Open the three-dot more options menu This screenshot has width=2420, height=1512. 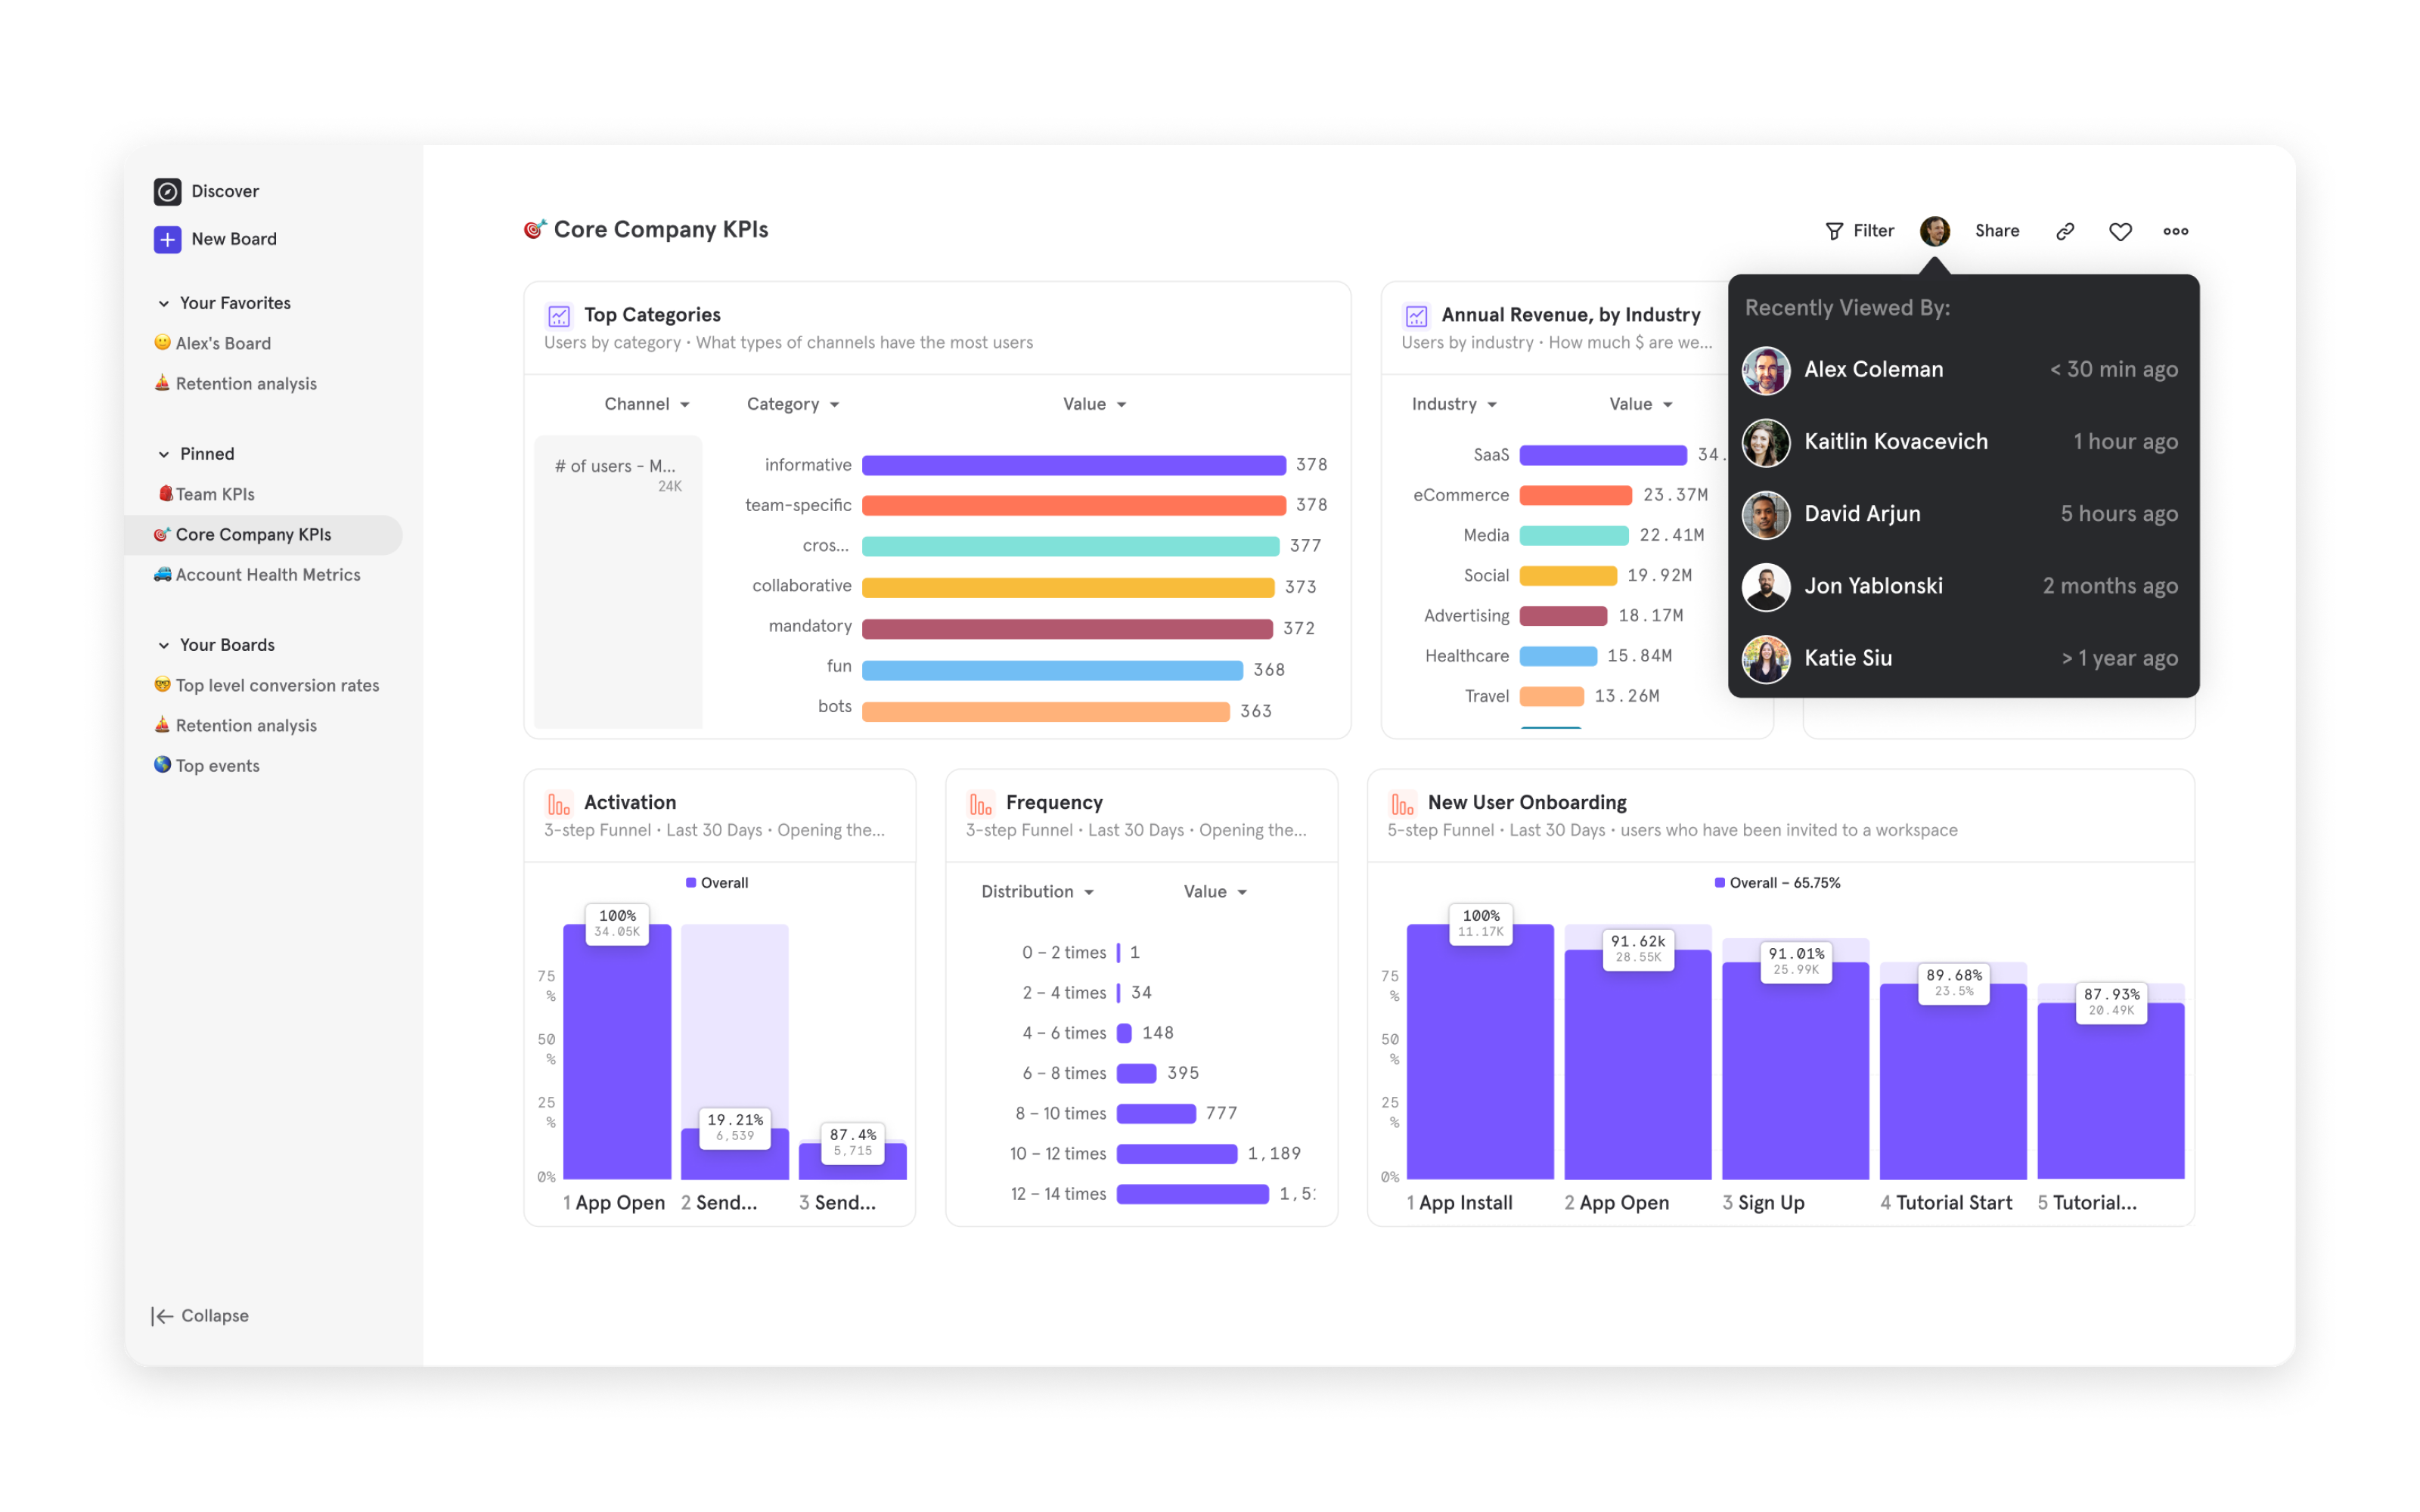click(2175, 231)
